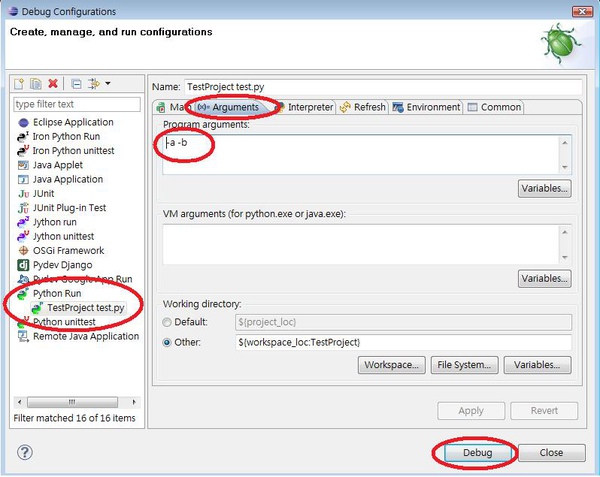
Task: Click the filter launch configurations icon
Action: tap(94, 83)
